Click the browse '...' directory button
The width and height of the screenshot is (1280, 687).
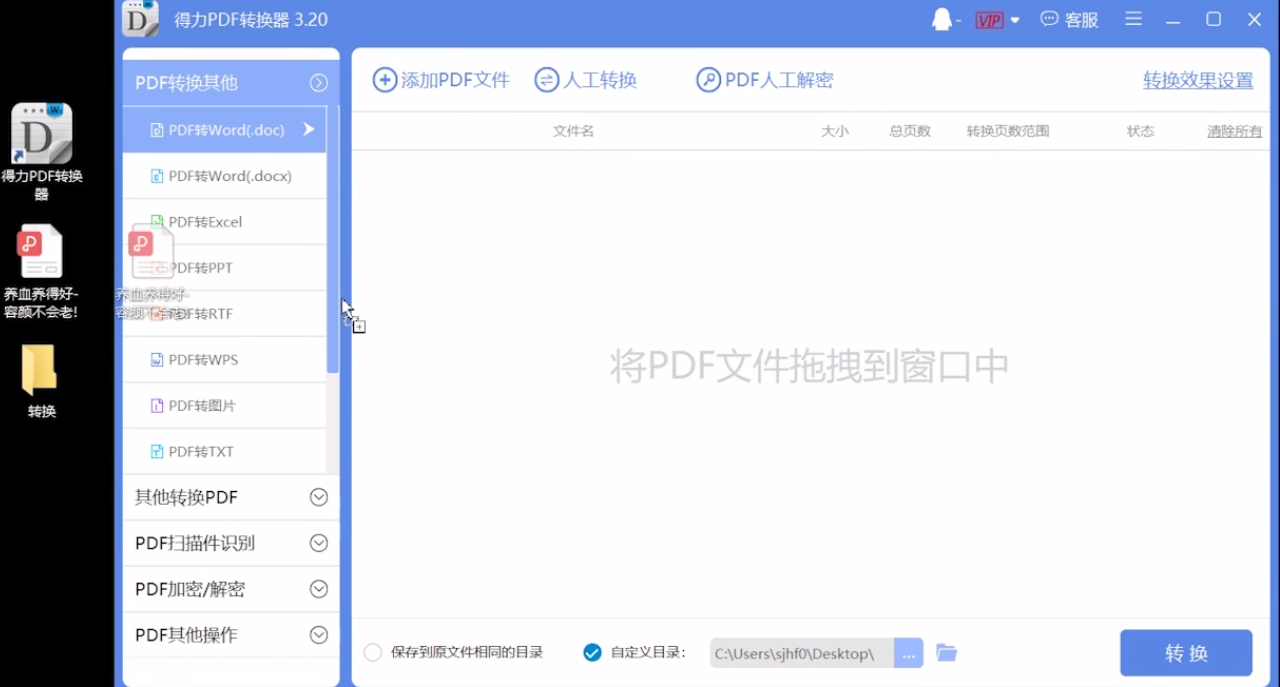tap(908, 653)
